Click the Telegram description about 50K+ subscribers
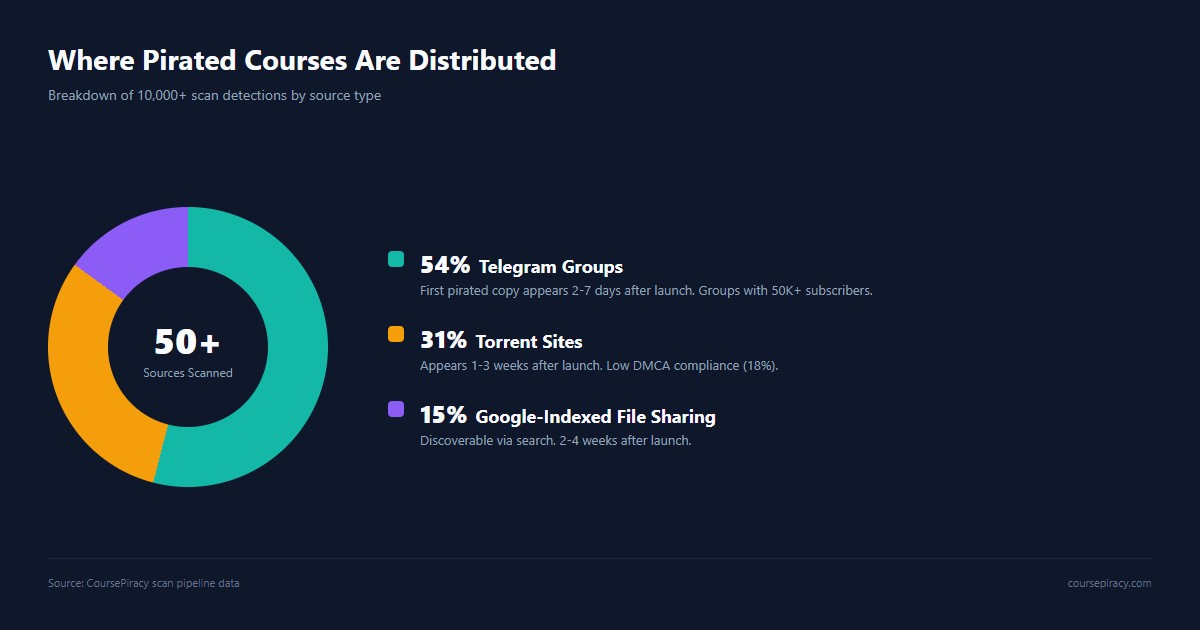The width and height of the screenshot is (1200, 630). [x=646, y=291]
